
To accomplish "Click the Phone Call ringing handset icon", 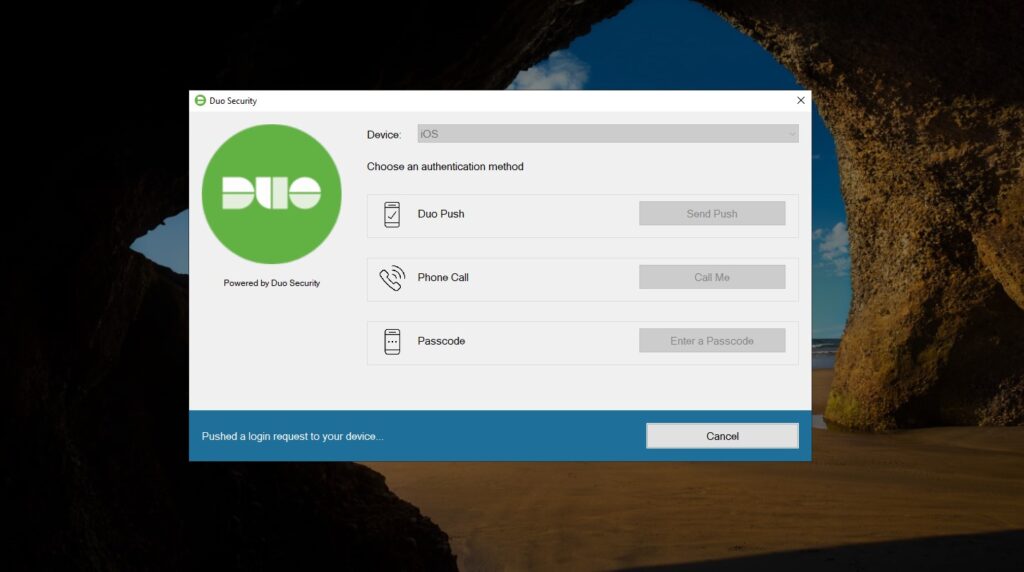I will click(x=392, y=278).
